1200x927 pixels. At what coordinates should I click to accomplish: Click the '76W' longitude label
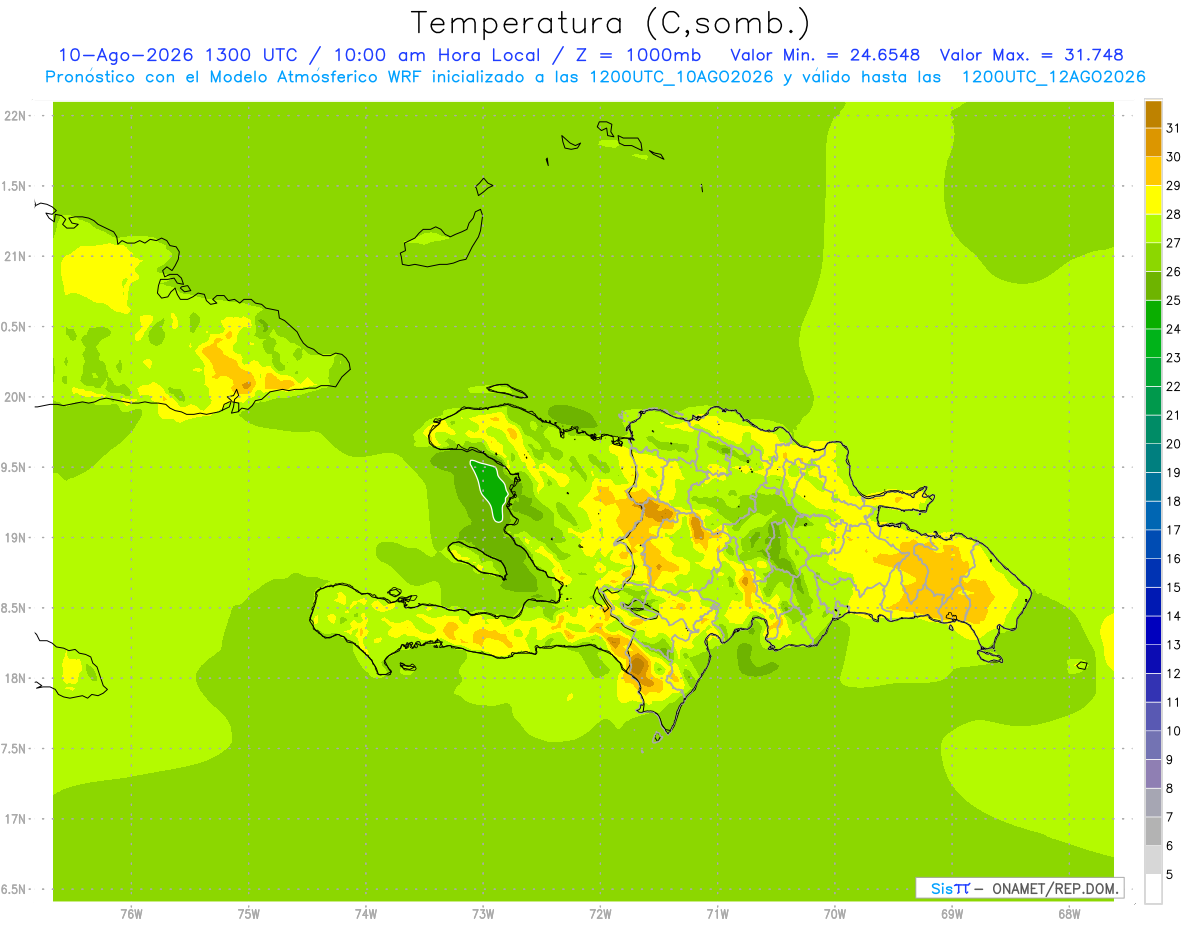pyautogui.click(x=131, y=914)
